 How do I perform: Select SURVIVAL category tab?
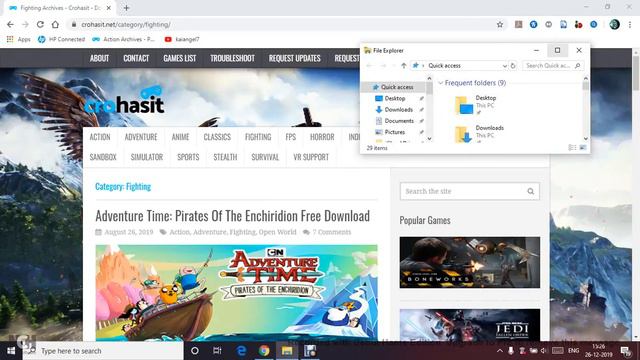tap(265, 157)
